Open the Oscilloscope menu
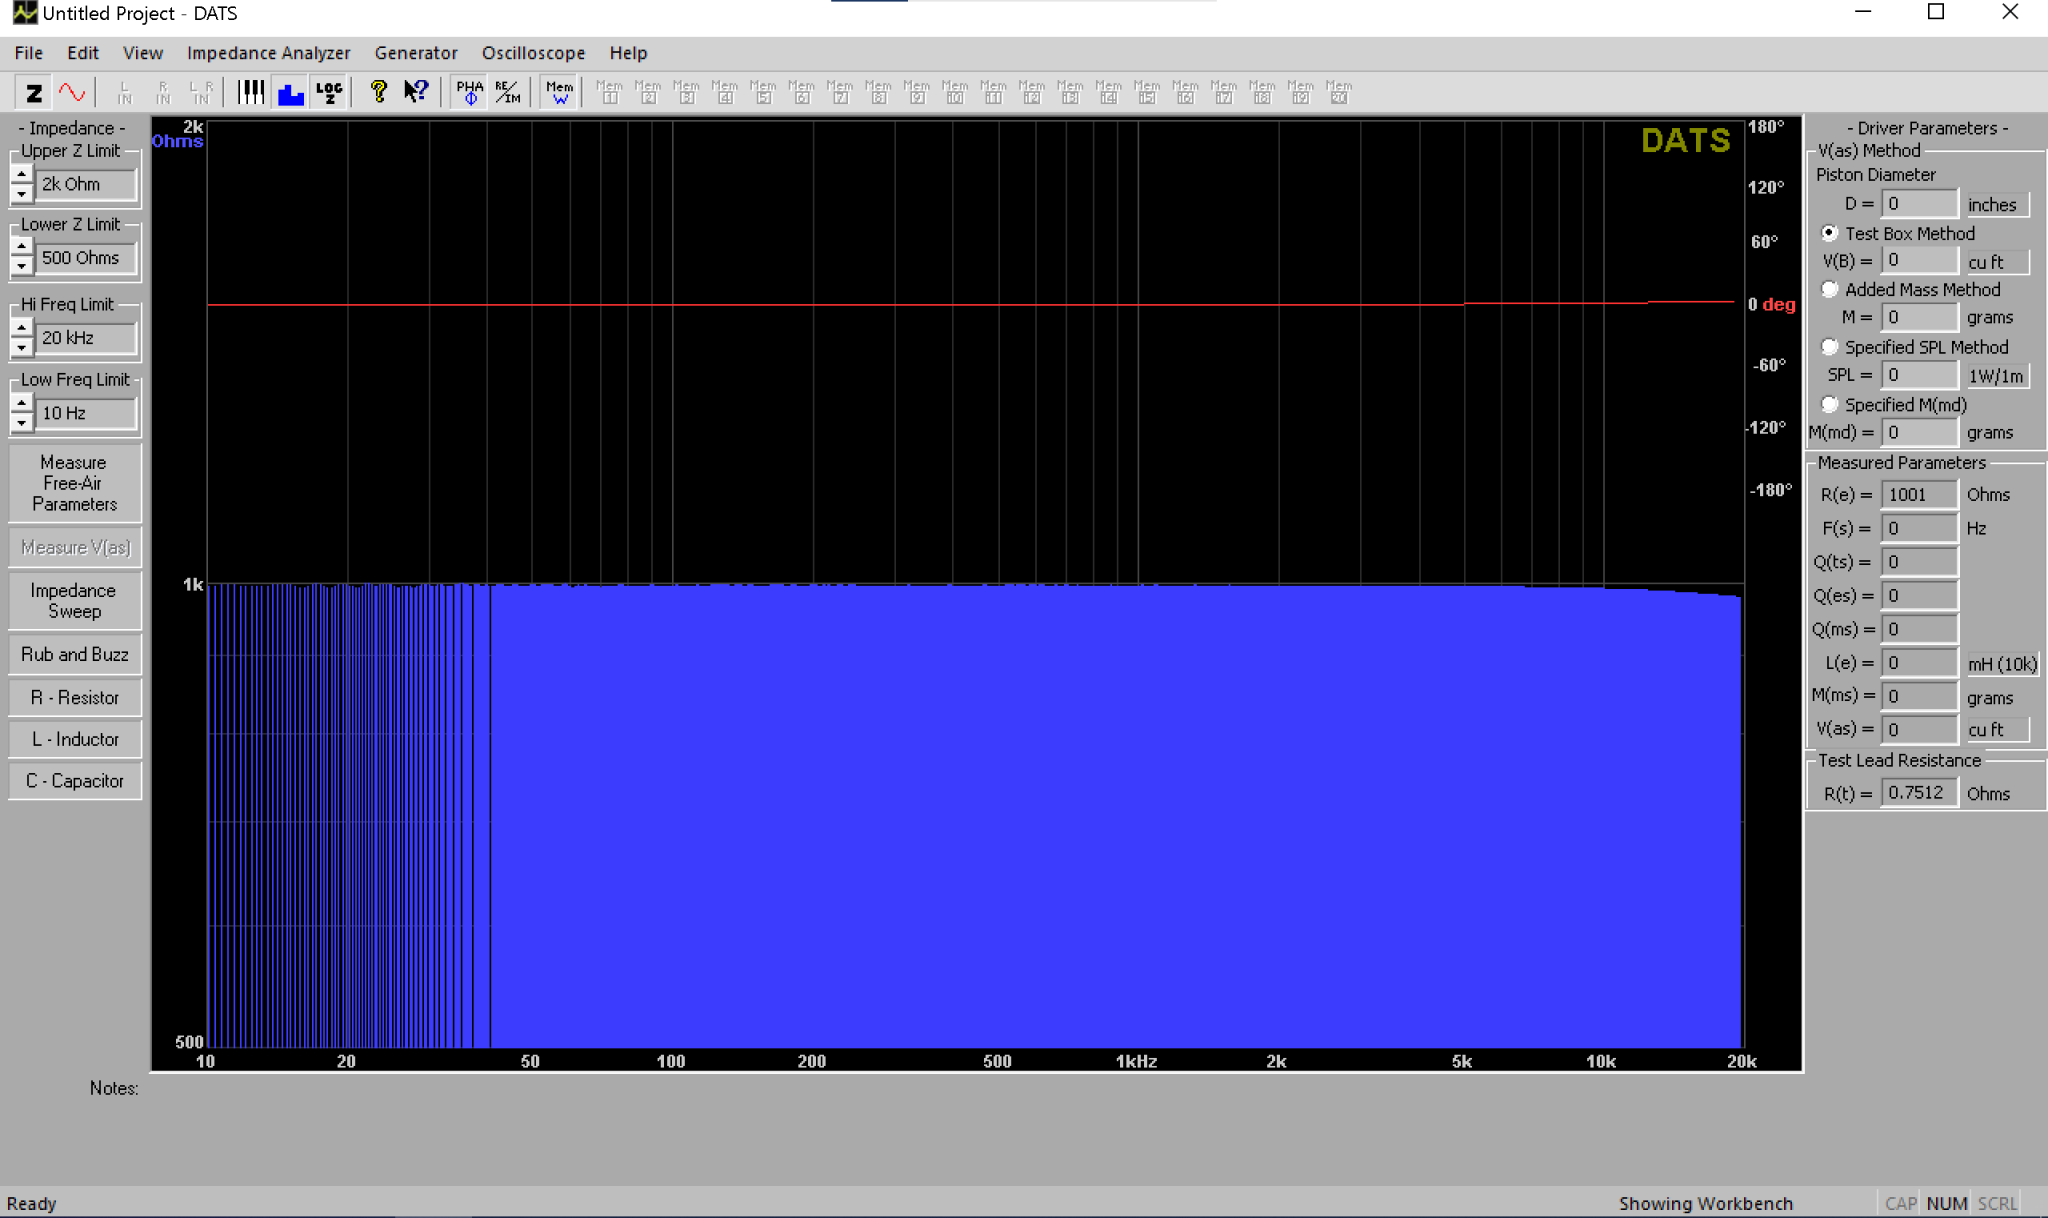2048x1218 pixels. [533, 53]
